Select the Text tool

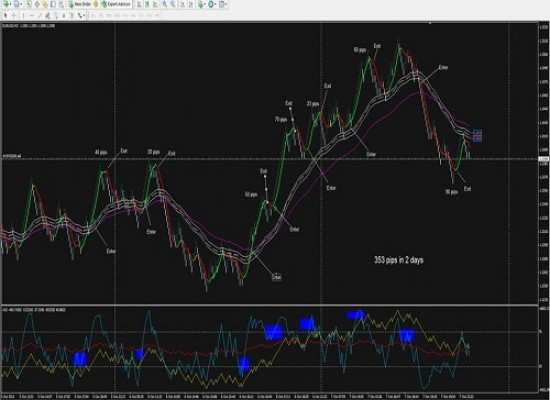[63, 15]
